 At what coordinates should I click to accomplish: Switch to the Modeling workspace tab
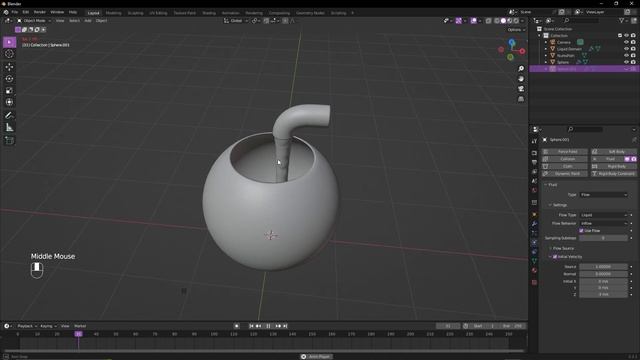113,13
